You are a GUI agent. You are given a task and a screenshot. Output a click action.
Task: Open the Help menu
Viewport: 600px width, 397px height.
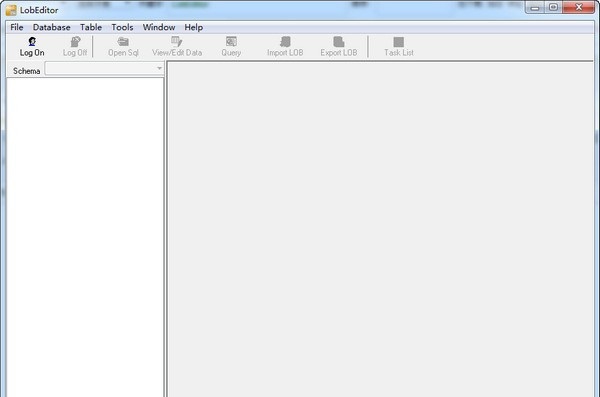click(194, 27)
